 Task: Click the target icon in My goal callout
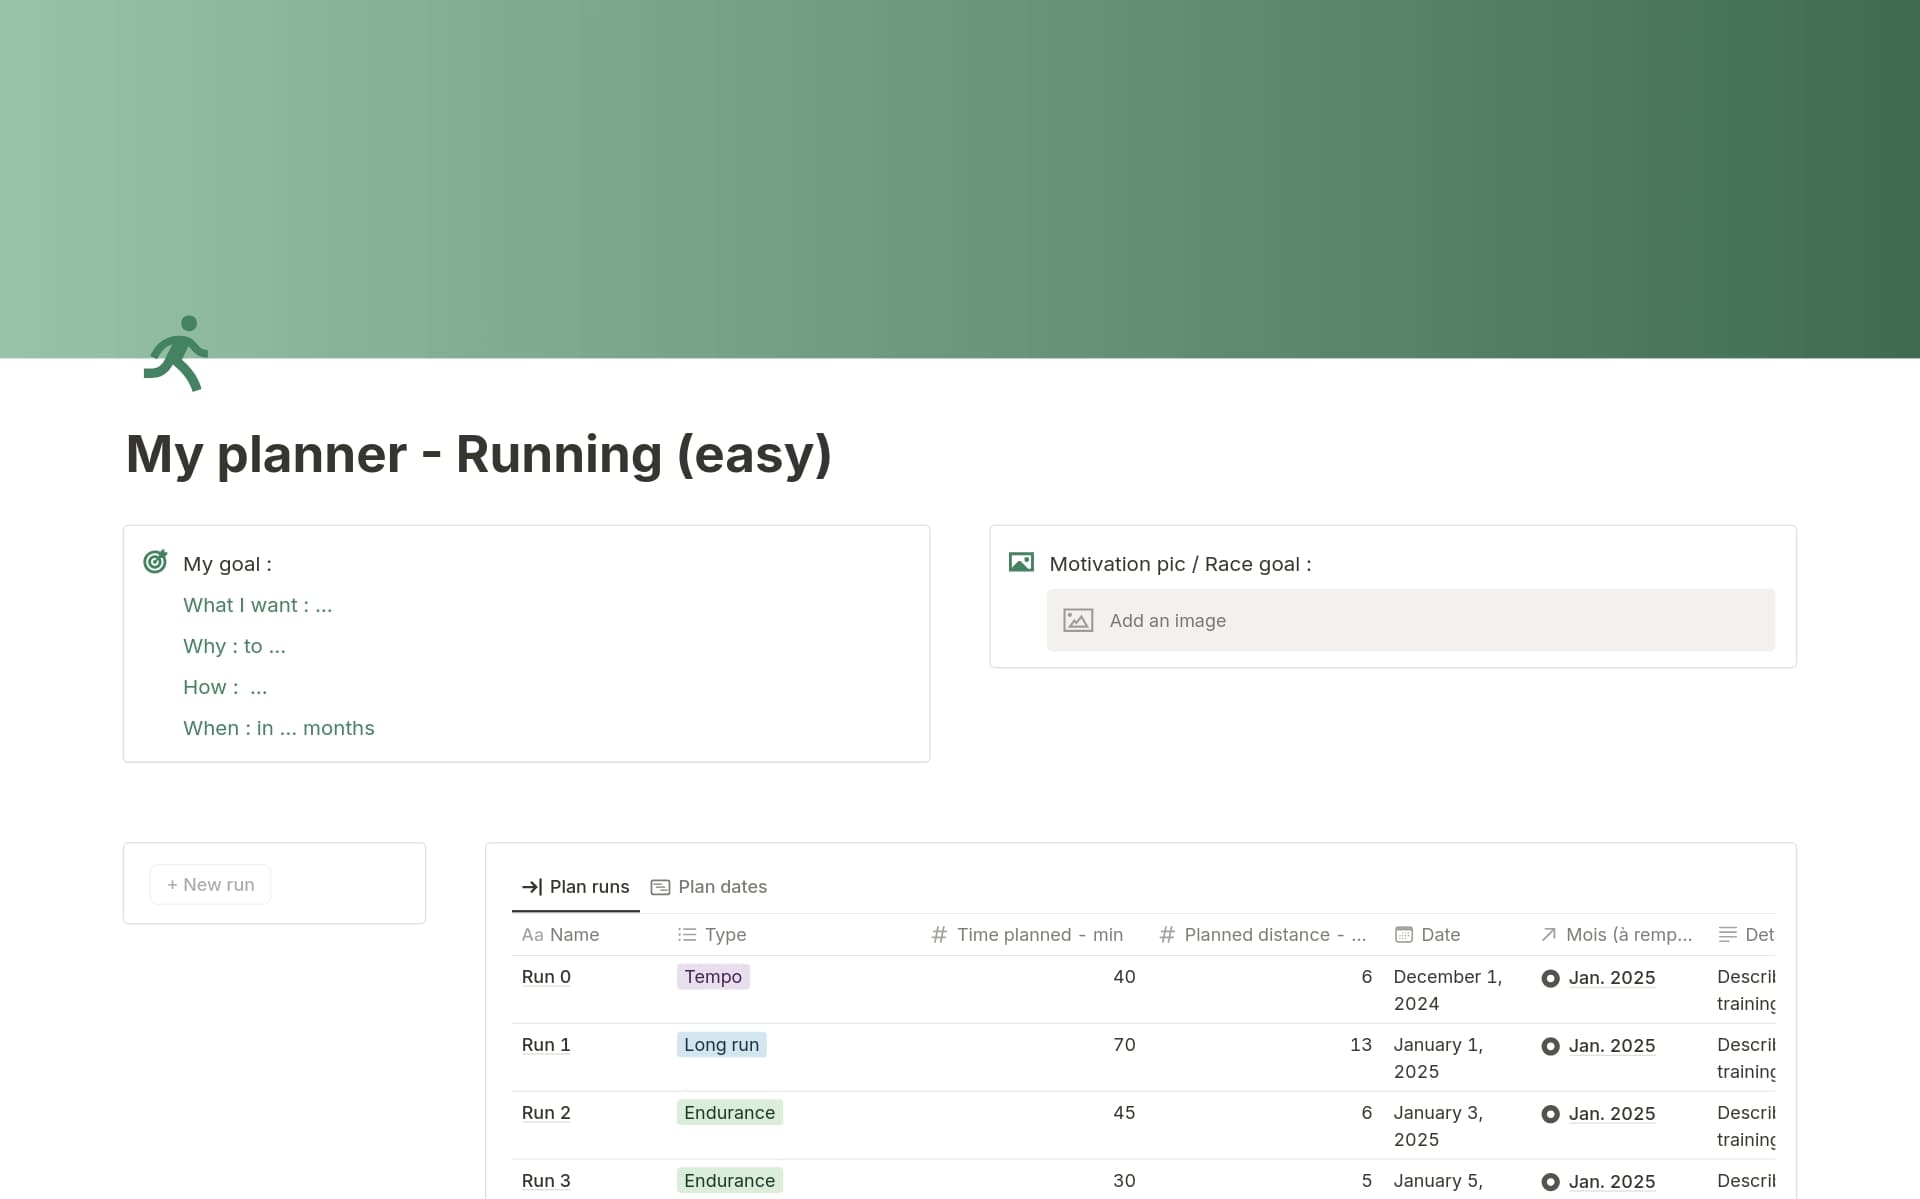tap(156, 562)
